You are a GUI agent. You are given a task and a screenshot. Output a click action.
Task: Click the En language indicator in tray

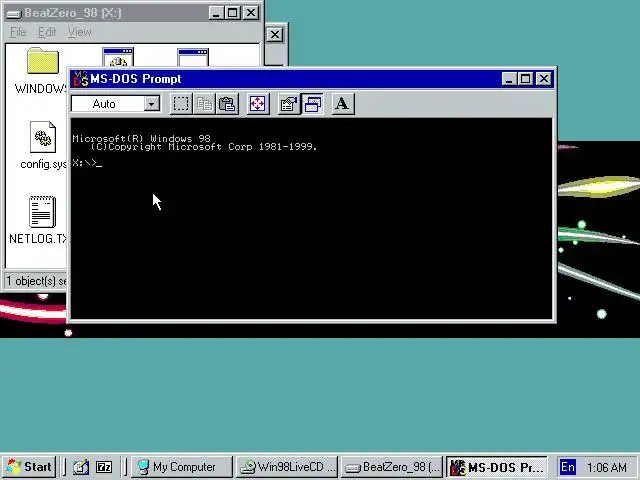[x=568, y=467]
